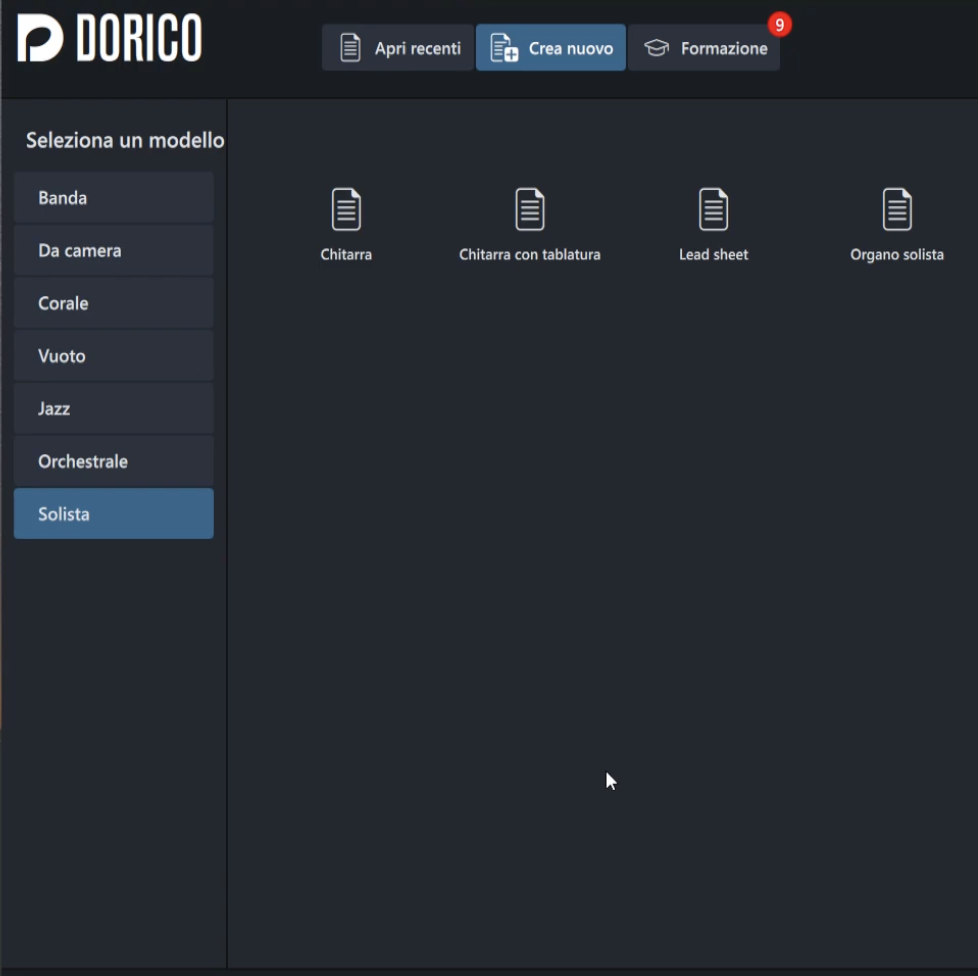Click the Chitarra con tablatura label
The height and width of the screenshot is (976, 978).
click(529, 255)
